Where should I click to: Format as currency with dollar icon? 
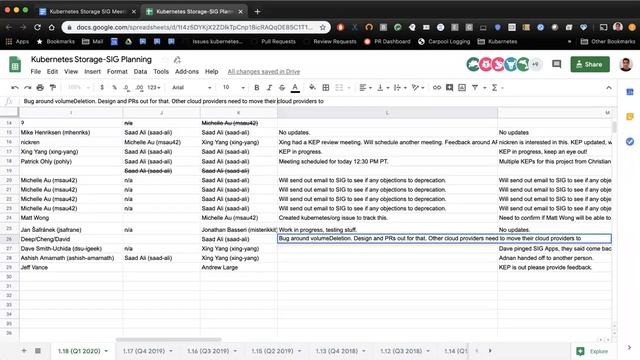click(x=102, y=87)
